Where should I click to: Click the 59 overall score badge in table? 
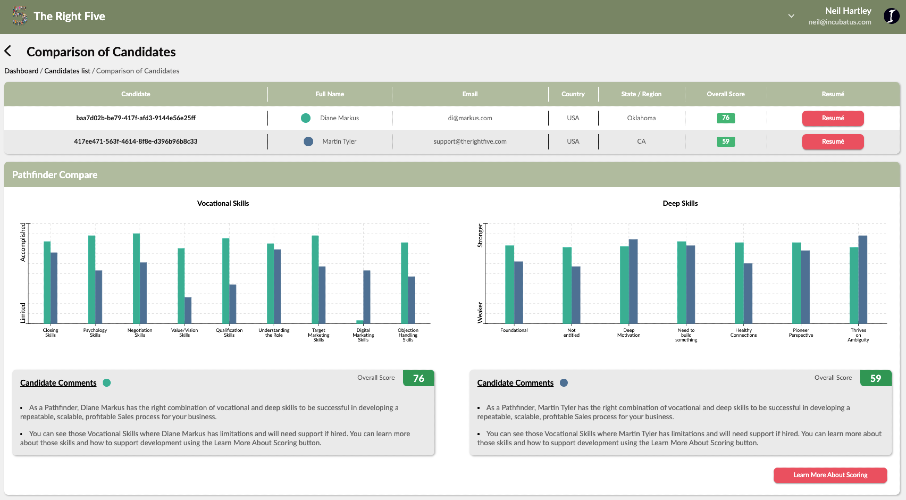click(x=726, y=142)
